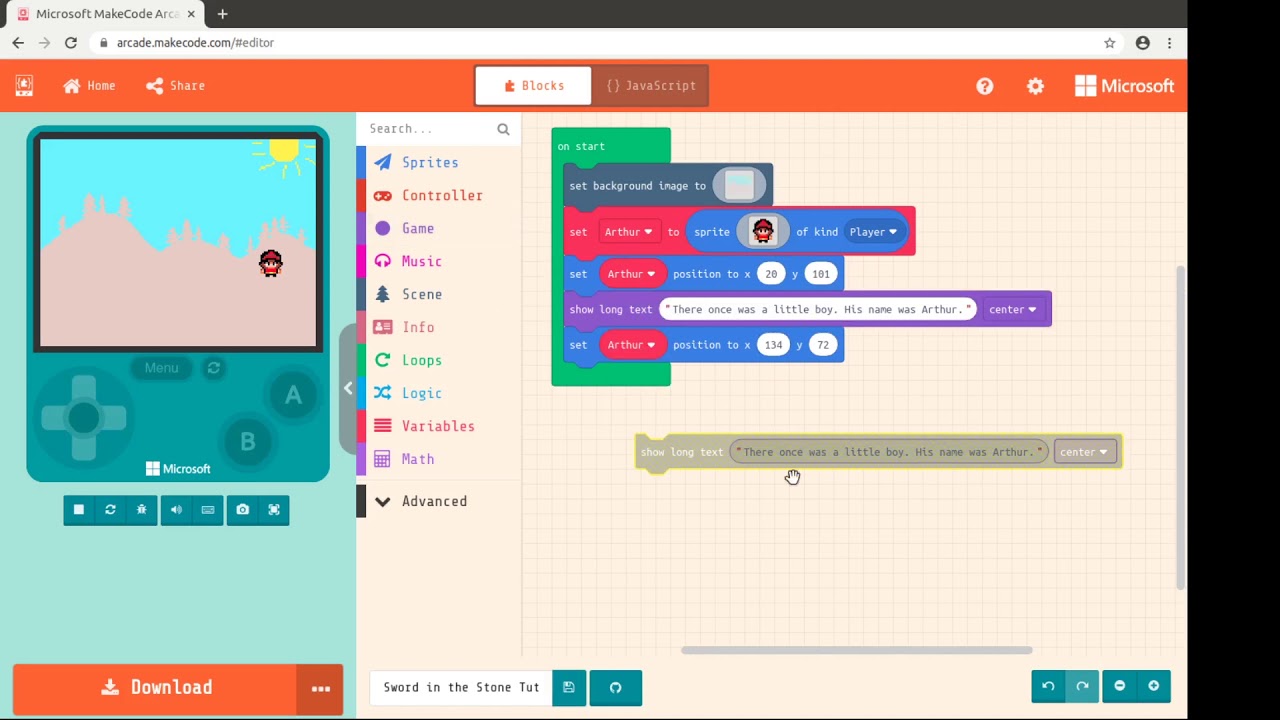Expand the Advanced toolbox section

[x=439, y=501]
